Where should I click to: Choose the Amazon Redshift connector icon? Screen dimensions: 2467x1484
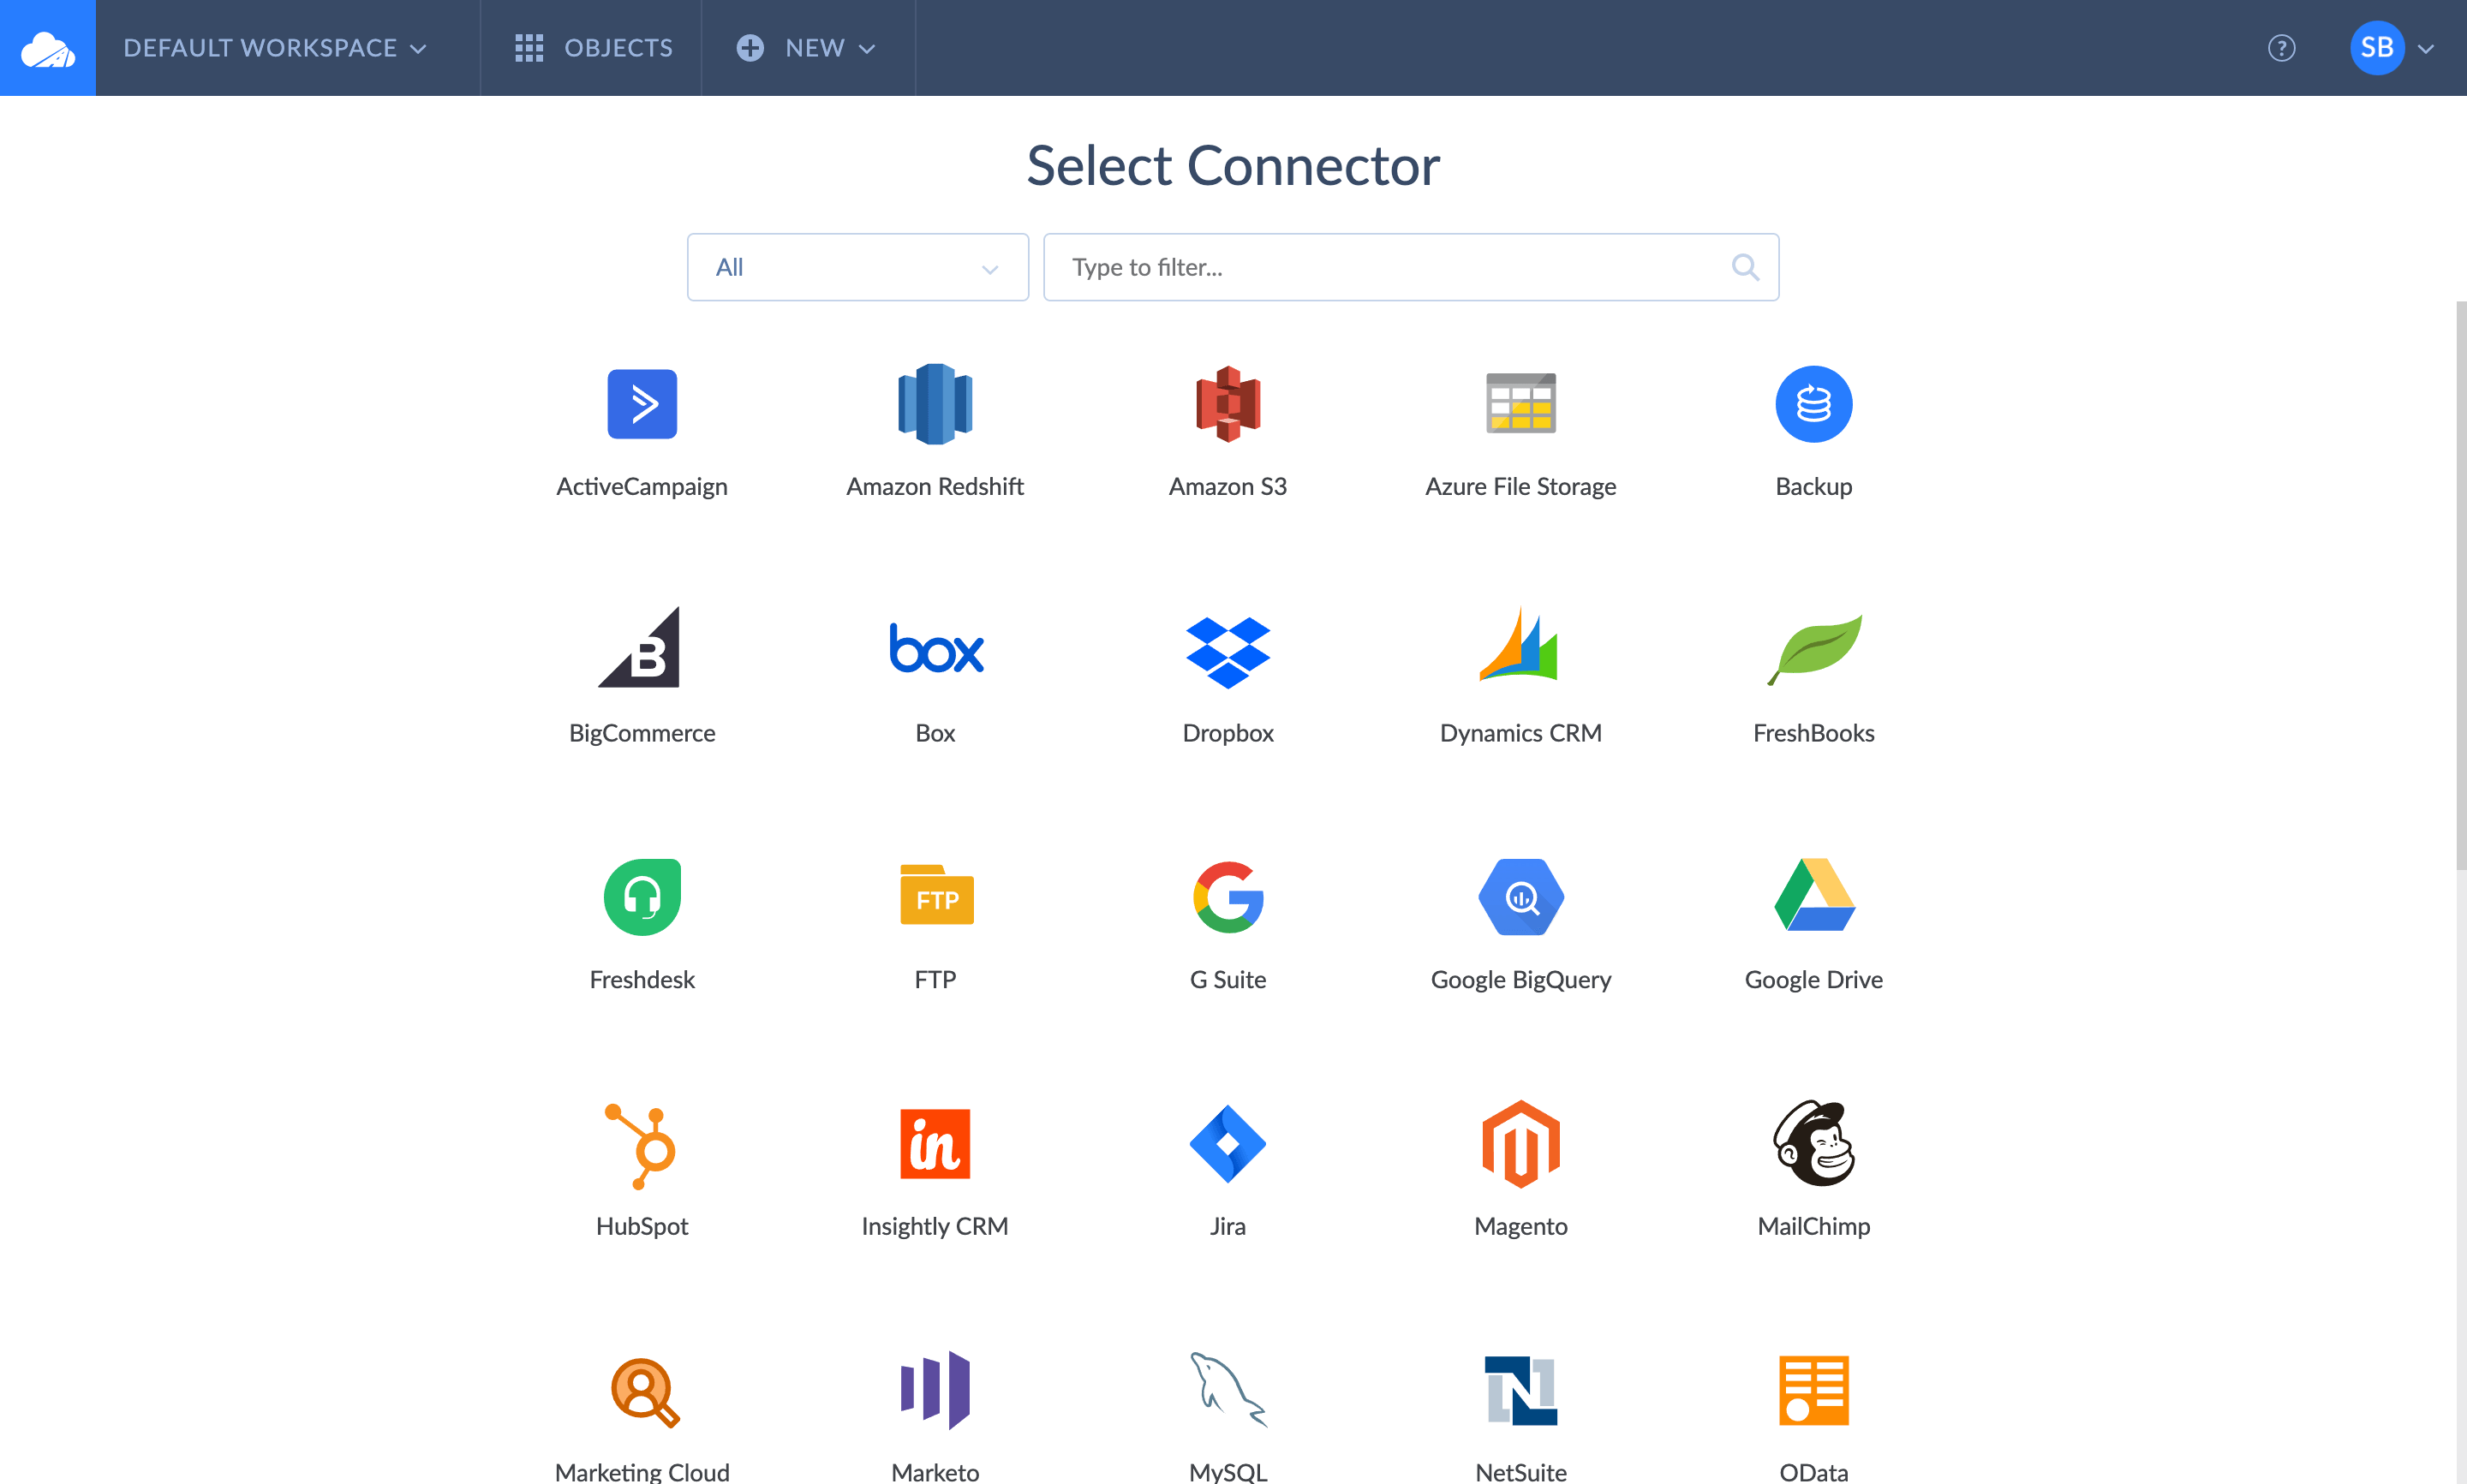tap(935, 404)
